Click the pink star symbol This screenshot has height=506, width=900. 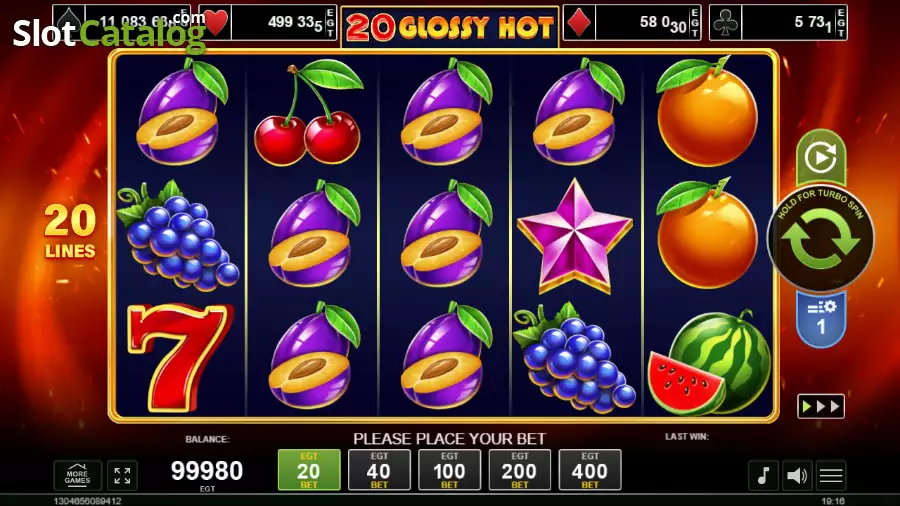click(x=575, y=235)
